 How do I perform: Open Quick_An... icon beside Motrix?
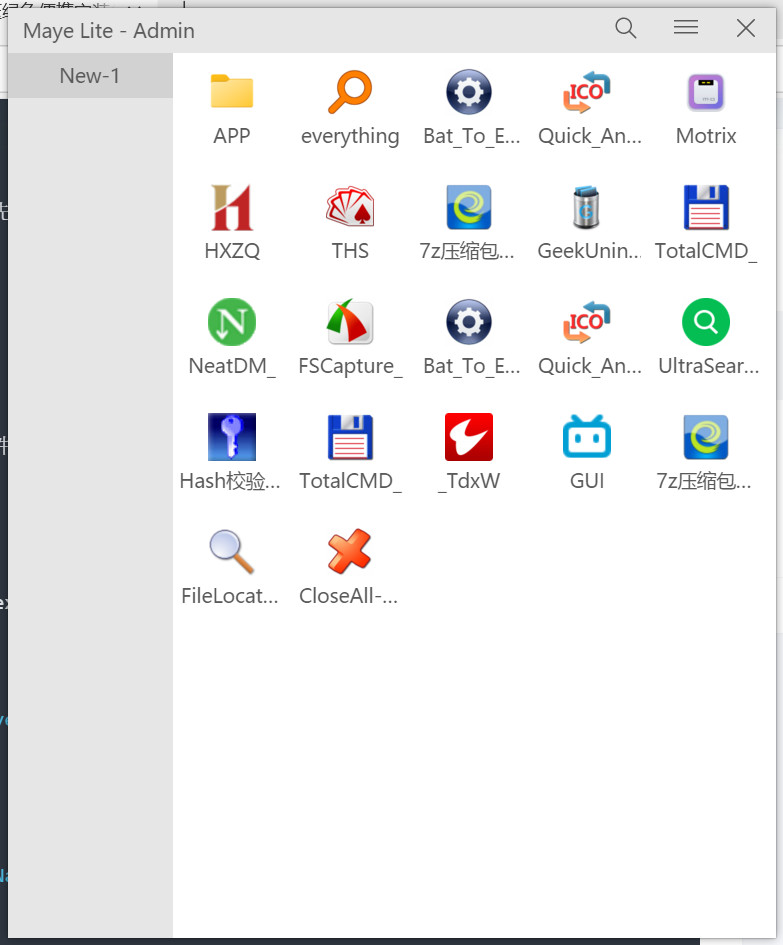[x=586, y=92]
